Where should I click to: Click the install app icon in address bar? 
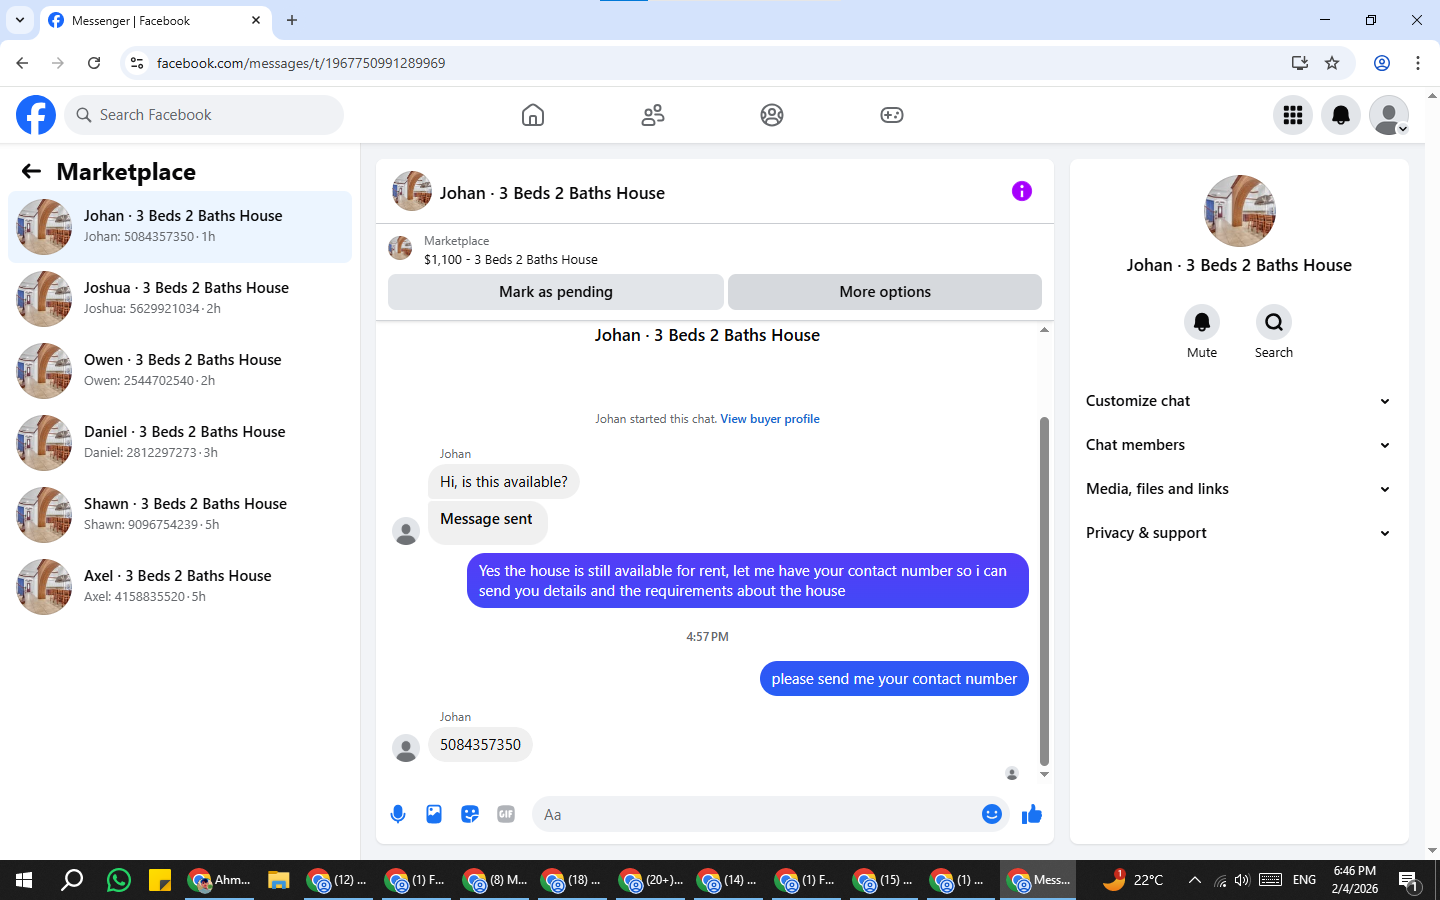click(x=1300, y=63)
